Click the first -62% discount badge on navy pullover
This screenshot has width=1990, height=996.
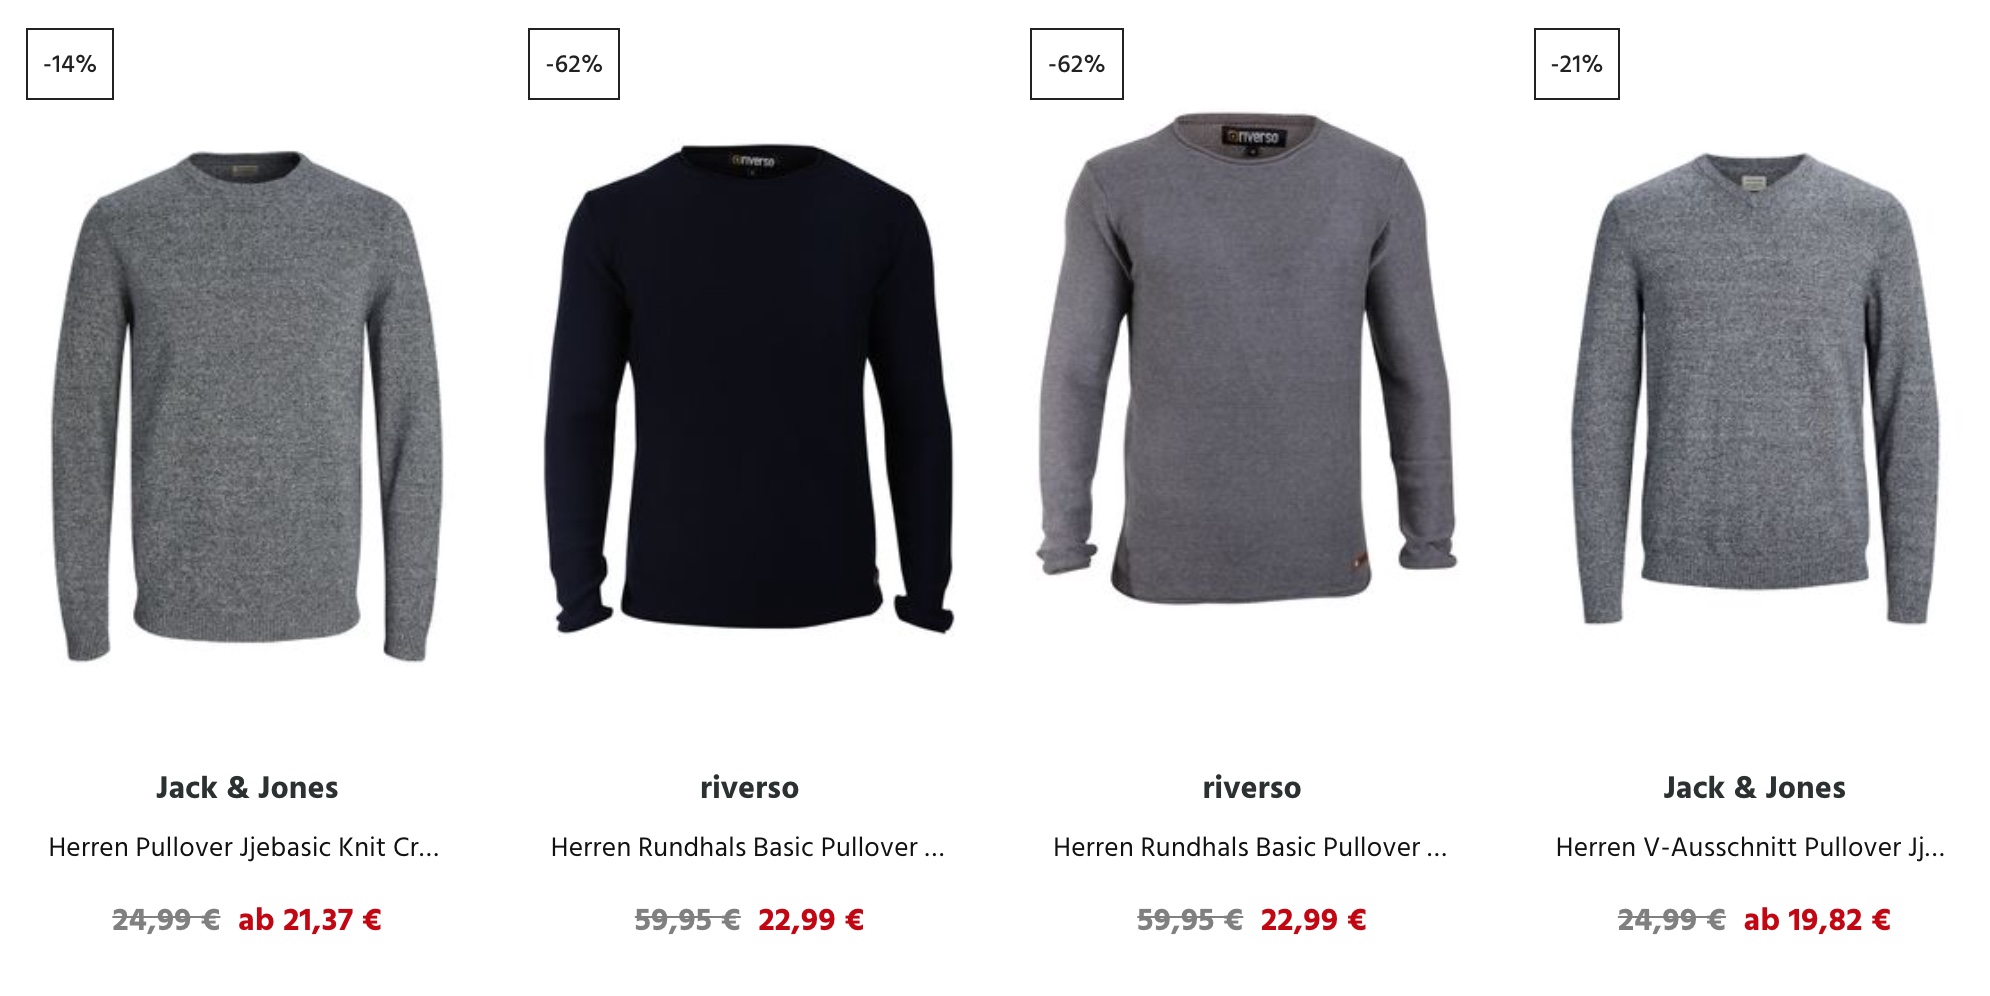click(x=574, y=64)
